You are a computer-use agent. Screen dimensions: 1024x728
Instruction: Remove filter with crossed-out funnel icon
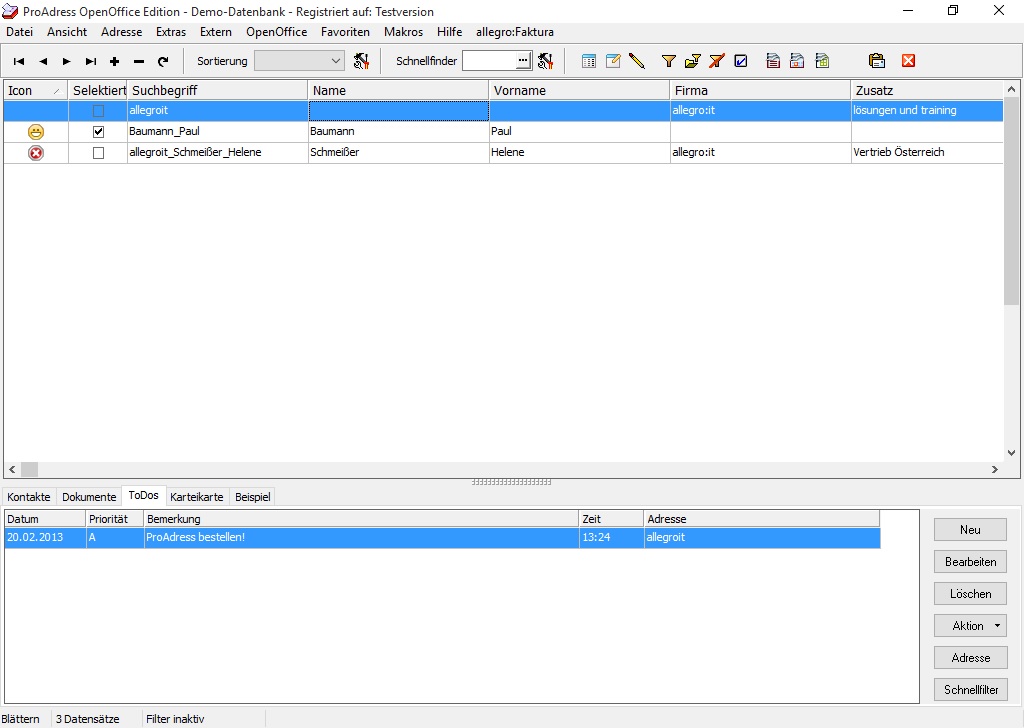[716, 61]
